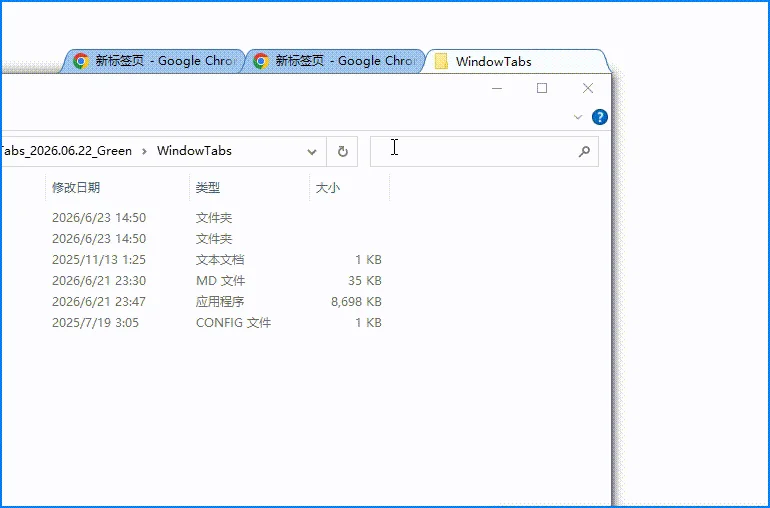Sort by the 大小 column header
Image resolution: width=770 pixels, height=508 pixels.
[x=350, y=188]
